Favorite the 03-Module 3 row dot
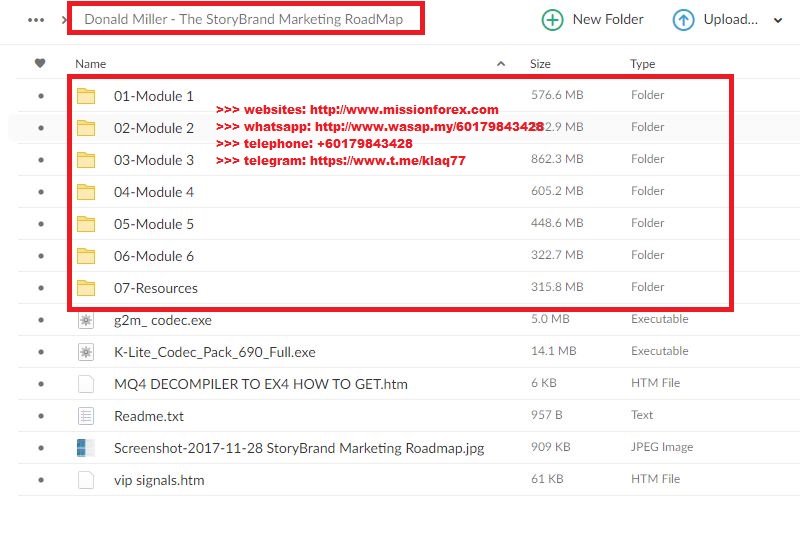Screen dimensions: 800x558 click(41, 160)
